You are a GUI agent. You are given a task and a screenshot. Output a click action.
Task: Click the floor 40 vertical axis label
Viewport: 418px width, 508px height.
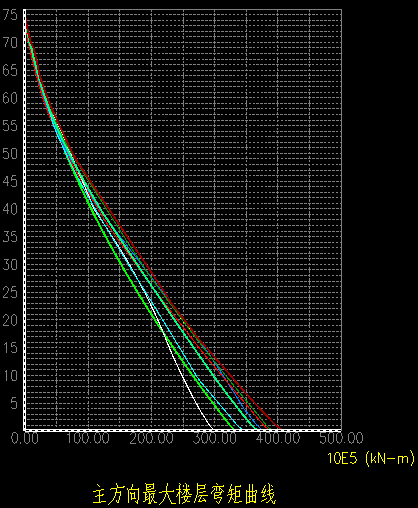[10, 209]
